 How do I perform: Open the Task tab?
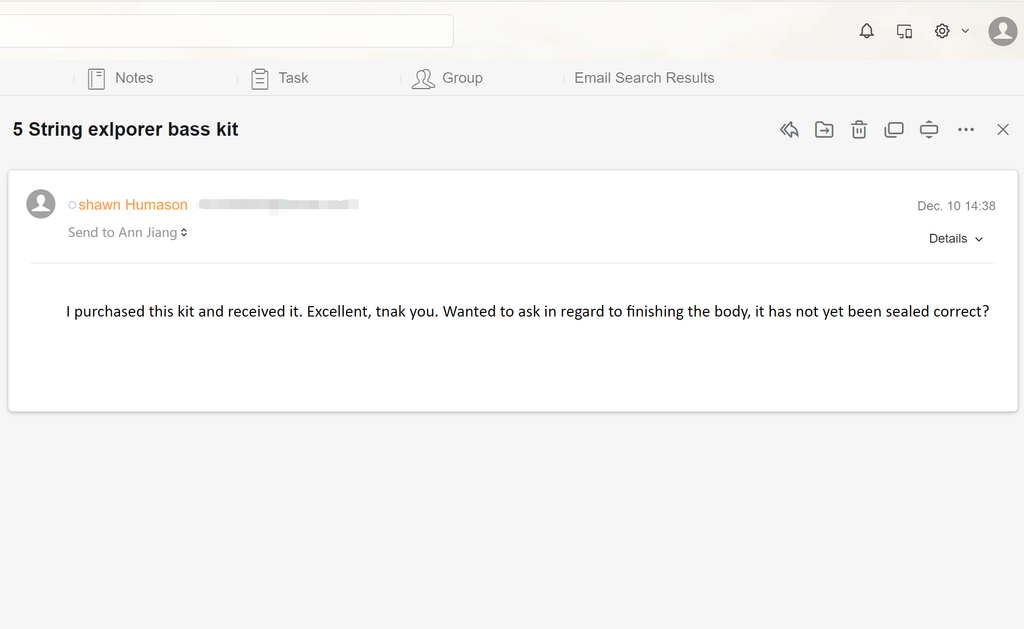(280, 78)
